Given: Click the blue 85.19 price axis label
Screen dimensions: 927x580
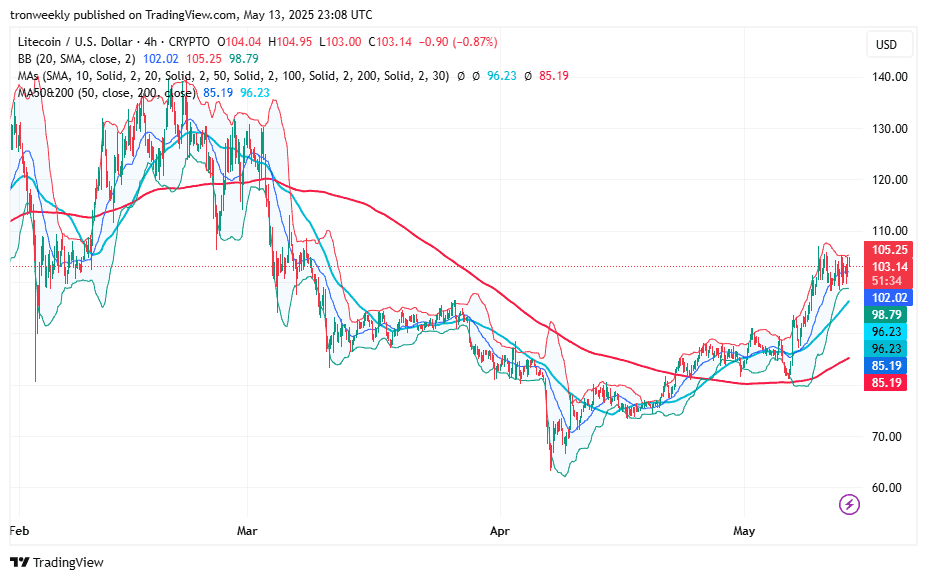Looking at the screenshot, I should click(x=886, y=365).
